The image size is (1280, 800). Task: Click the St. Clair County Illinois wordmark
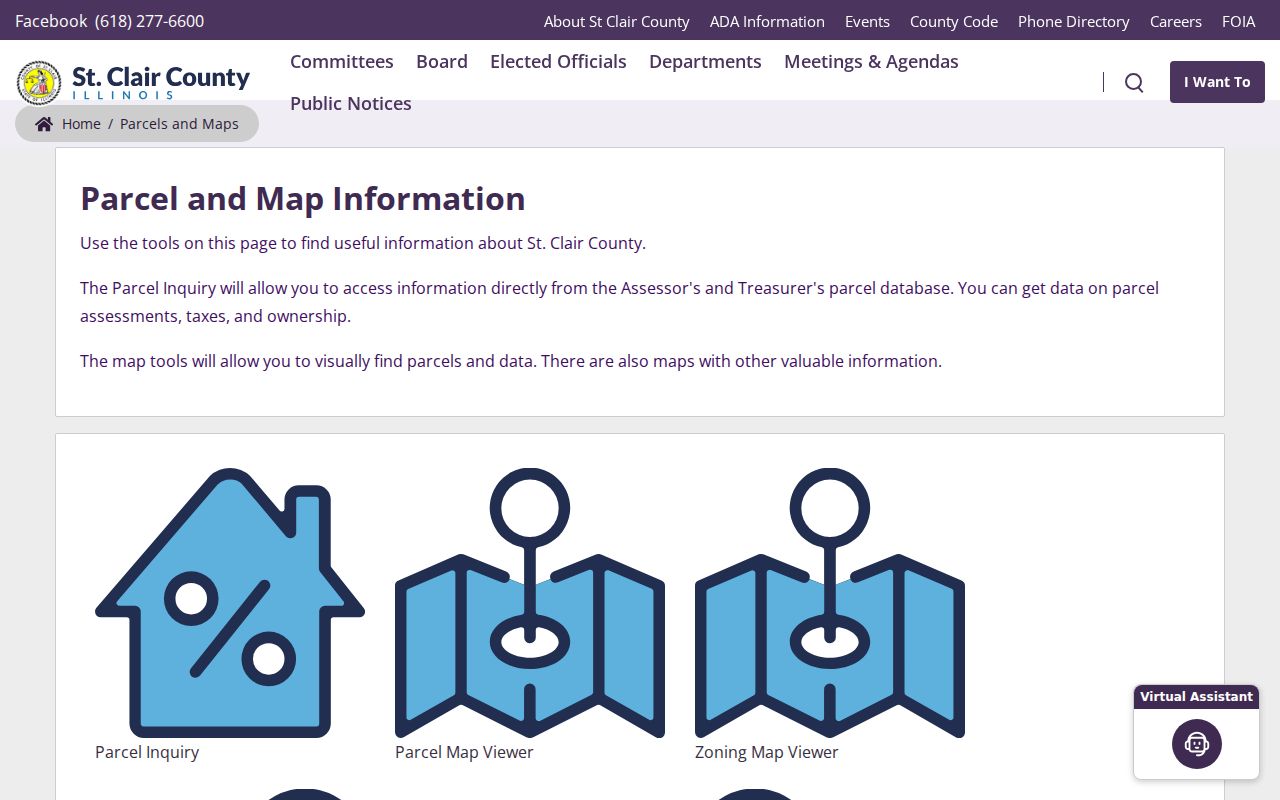tap(161, 82)
